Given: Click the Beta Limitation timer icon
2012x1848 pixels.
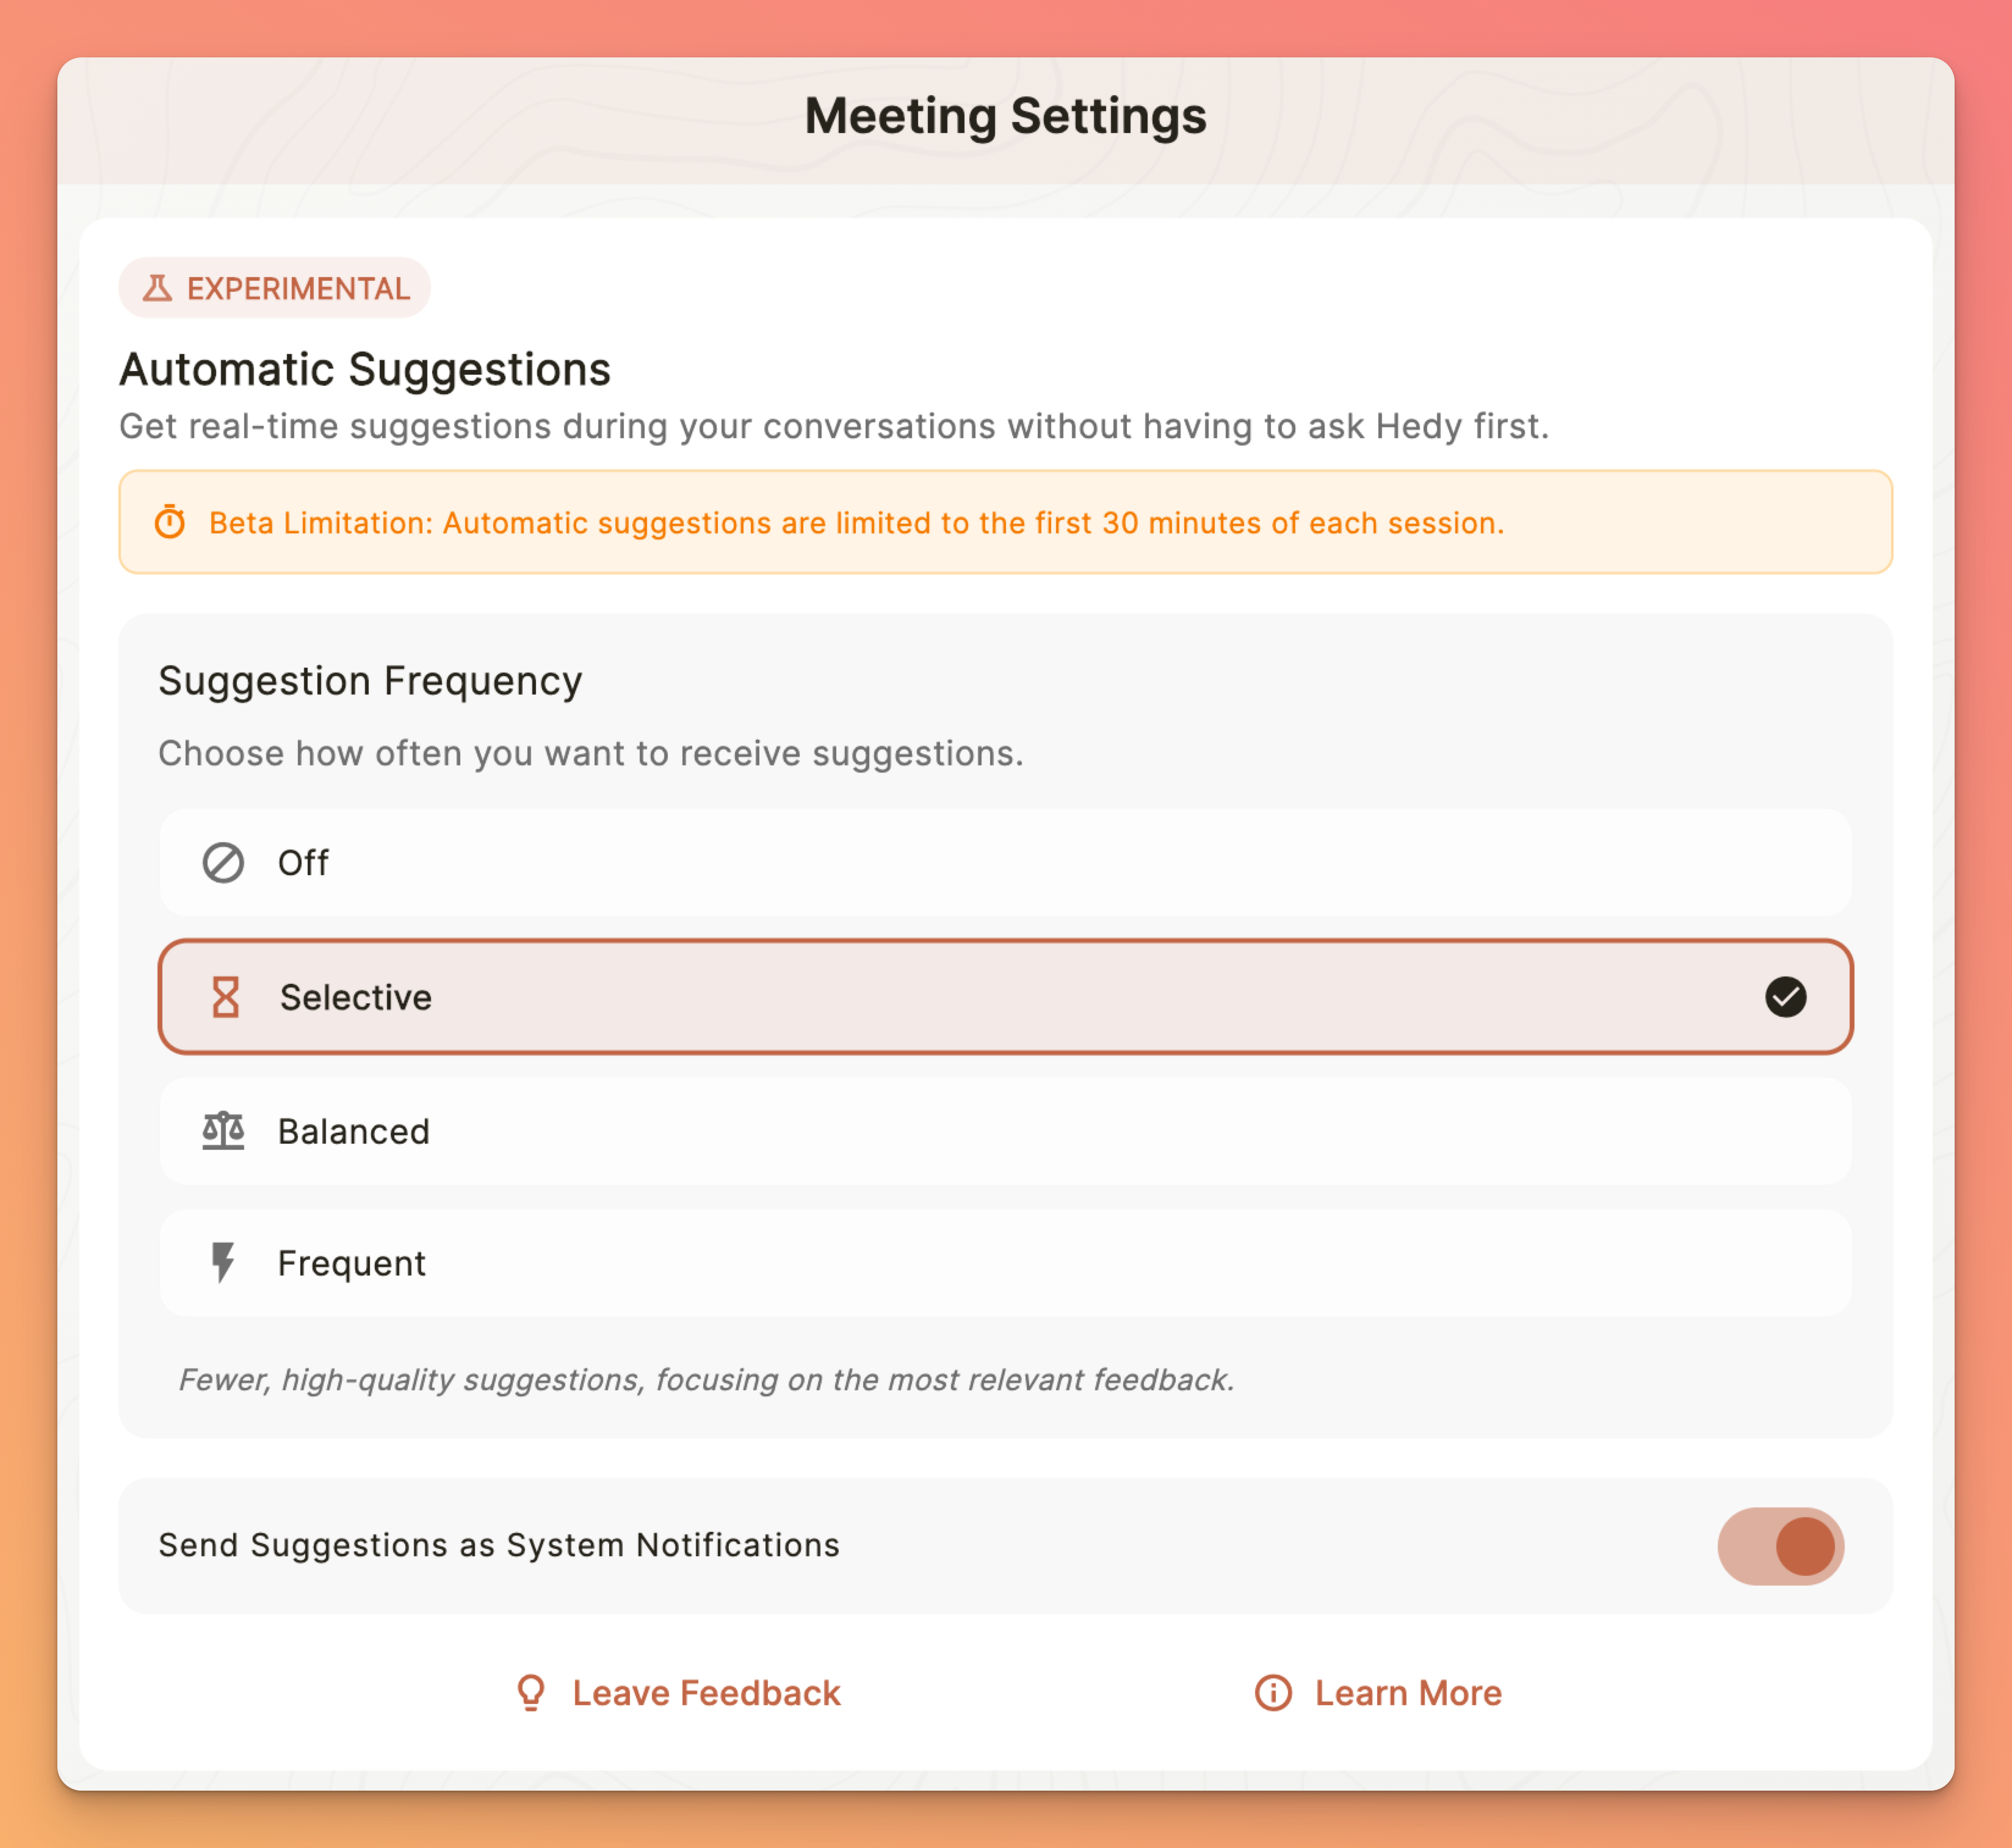Looking at the screenshot, I should pos(170,522).
